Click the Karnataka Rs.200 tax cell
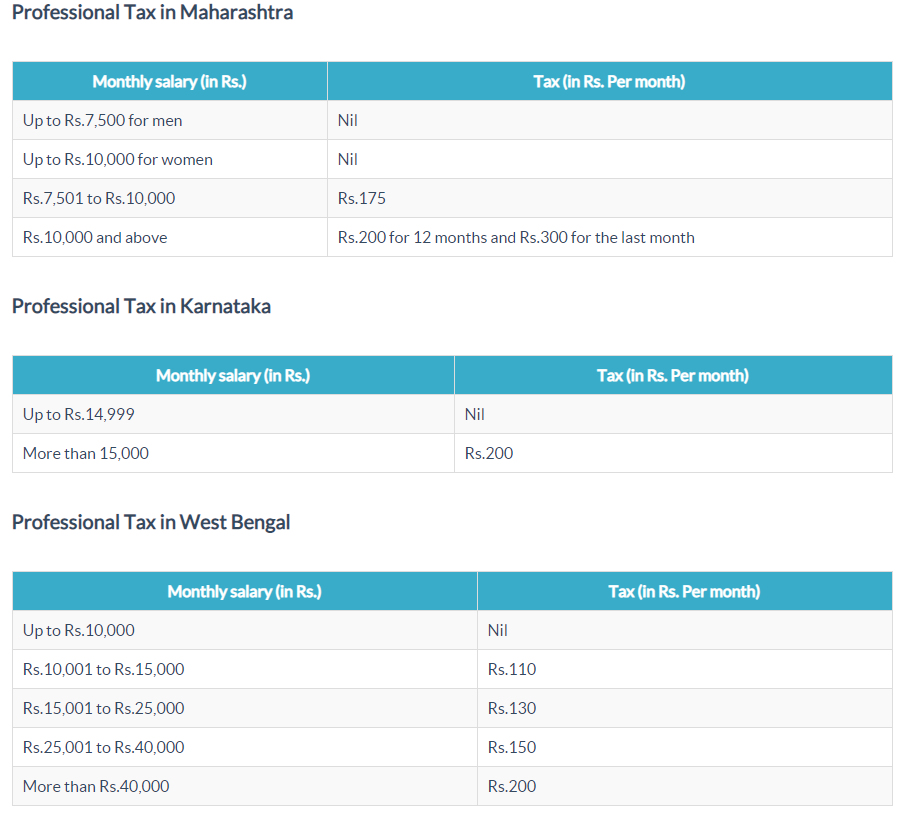 click(x=488, y=453)
